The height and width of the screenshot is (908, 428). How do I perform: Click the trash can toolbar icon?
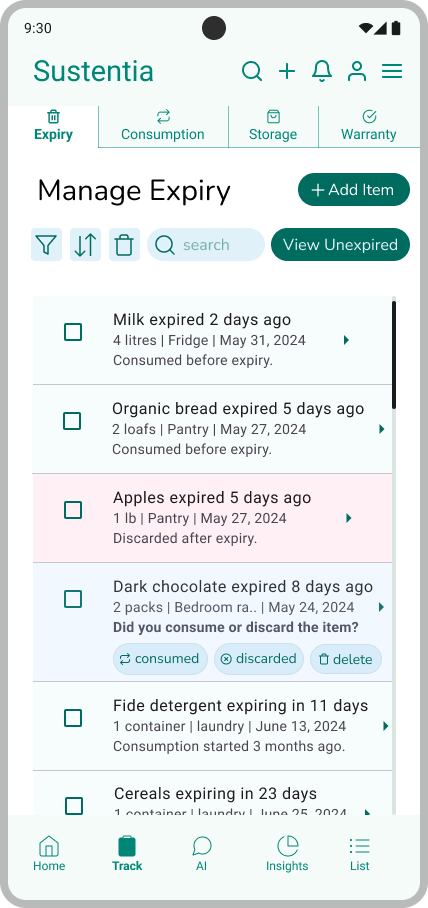[x=124, y=245]
